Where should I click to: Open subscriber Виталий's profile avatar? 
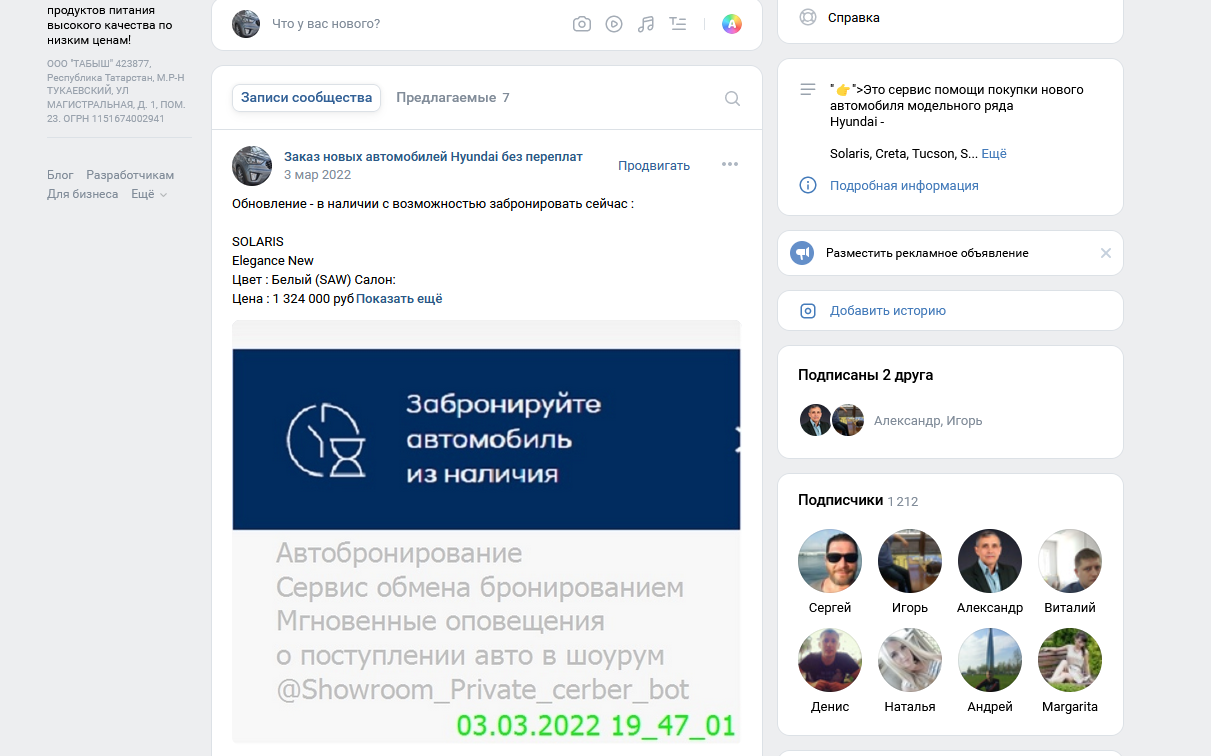pos(1070,561)
